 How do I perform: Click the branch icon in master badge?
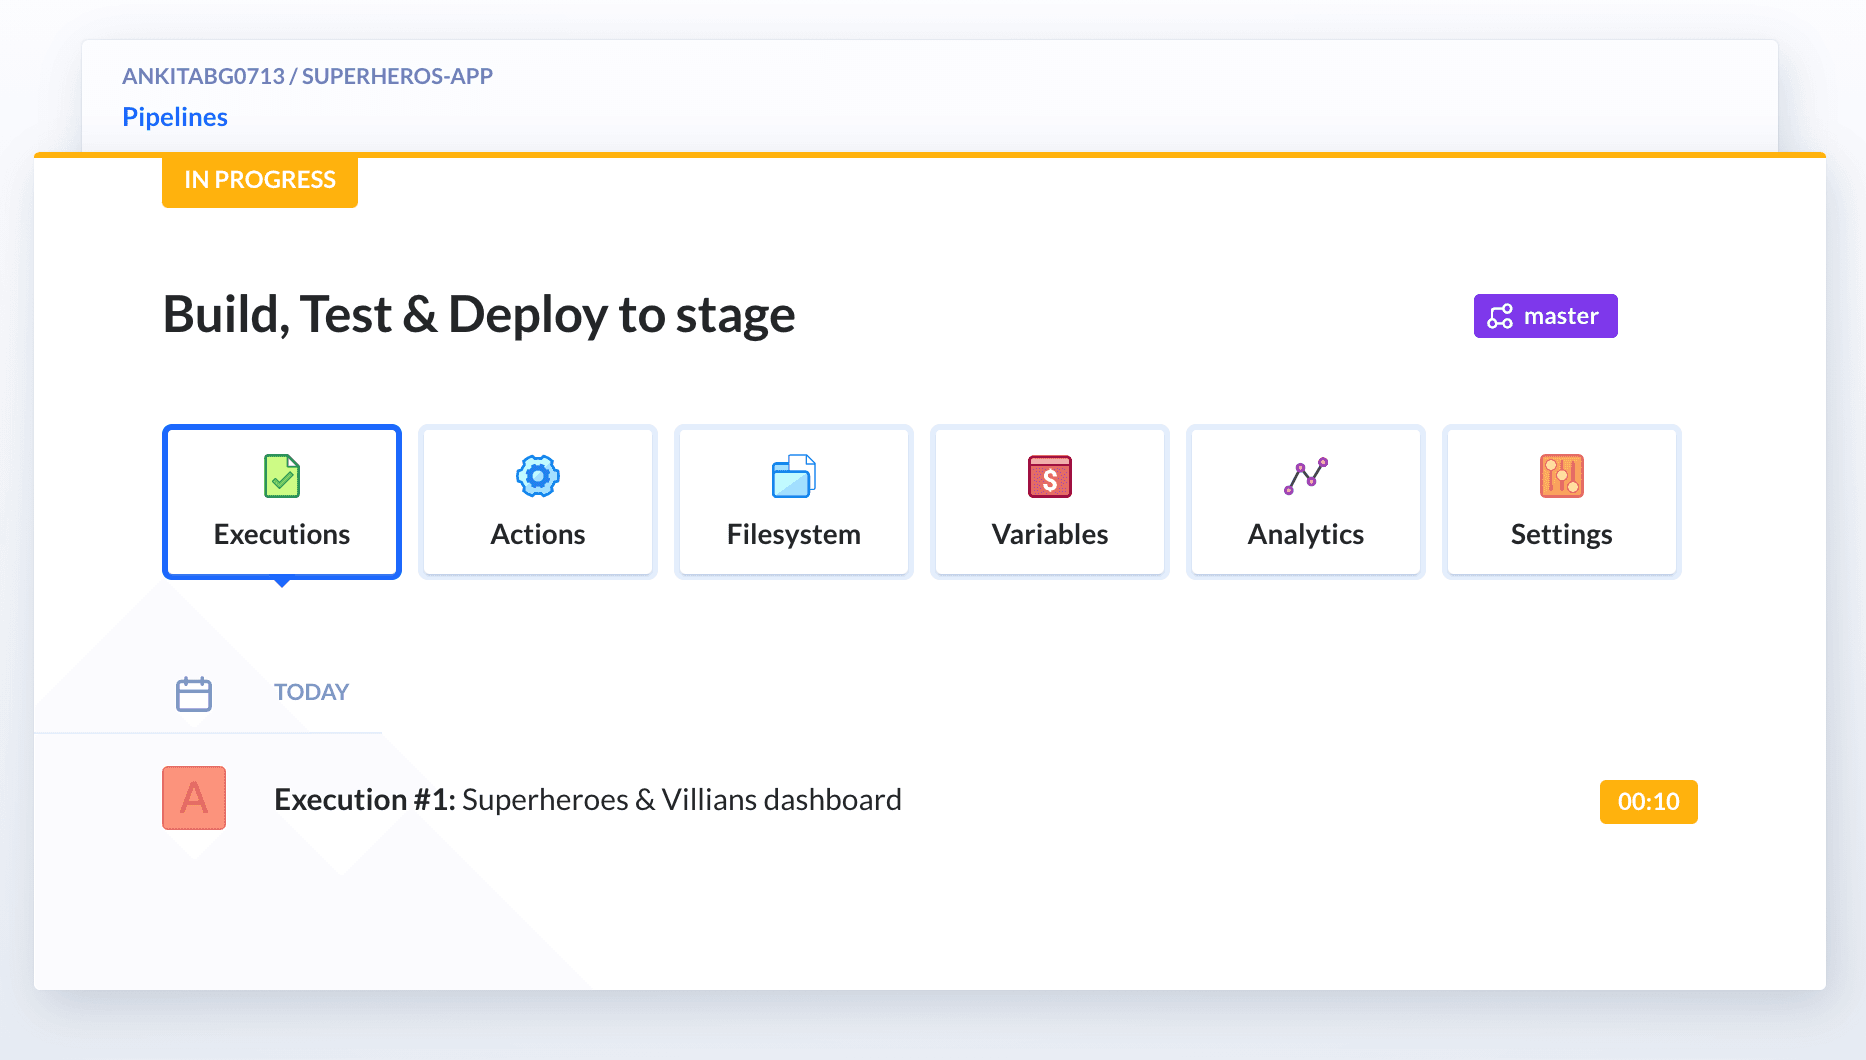tap(1500, 317)
